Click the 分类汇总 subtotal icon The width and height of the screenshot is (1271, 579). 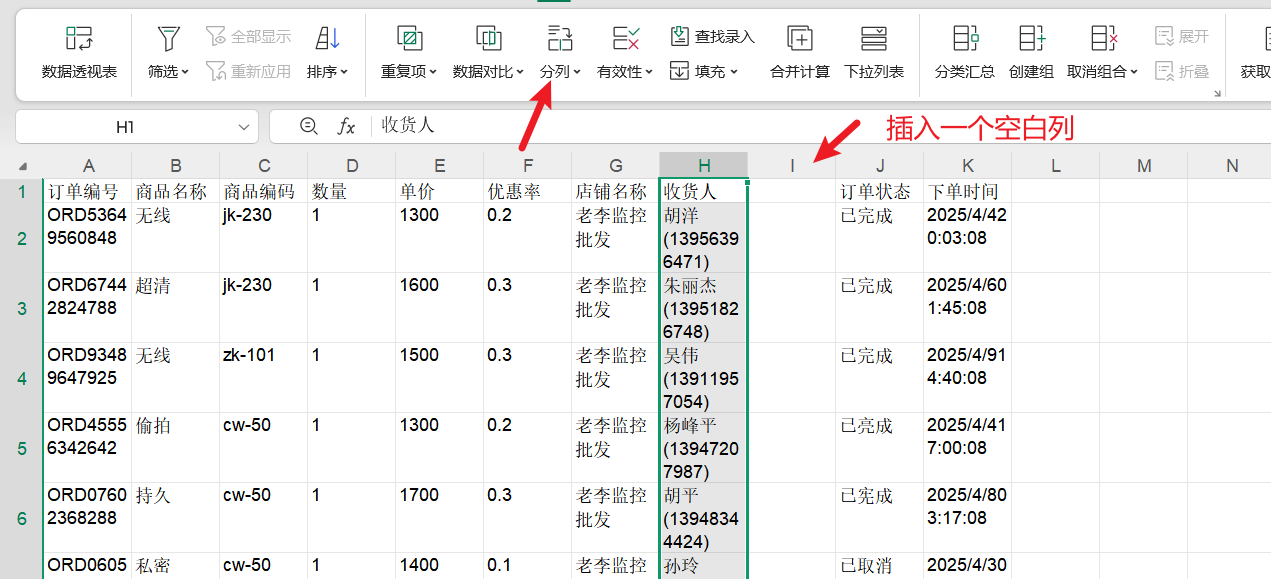964,40
